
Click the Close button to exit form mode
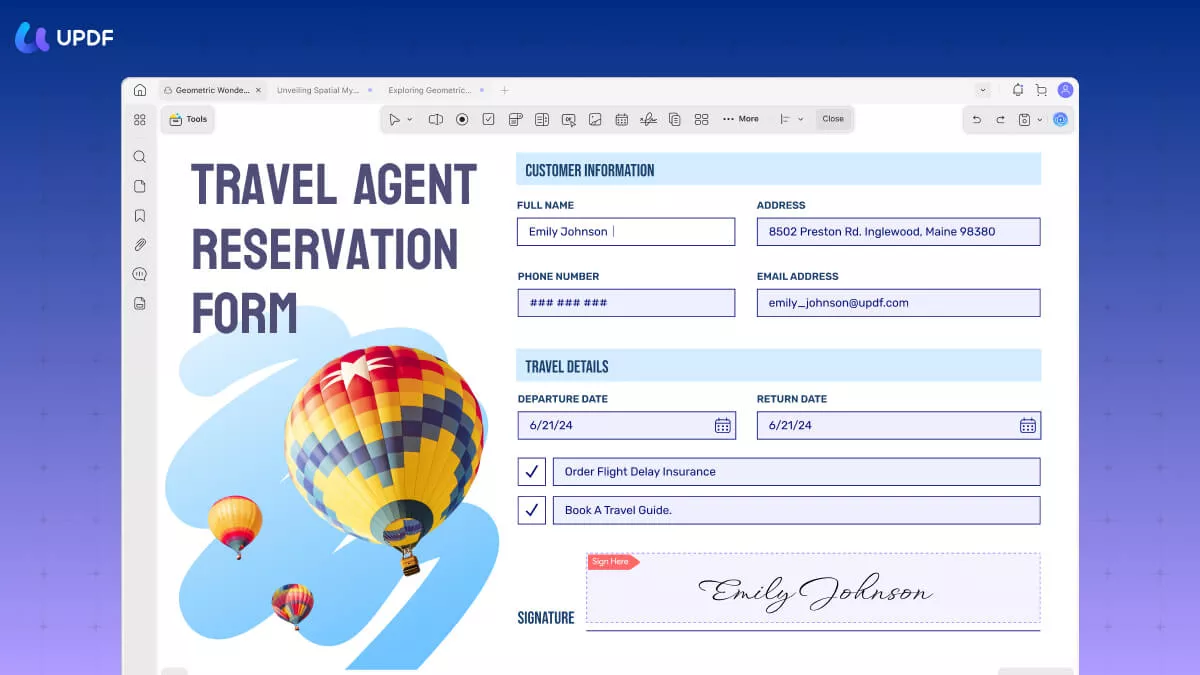click(x=834, y=118)
